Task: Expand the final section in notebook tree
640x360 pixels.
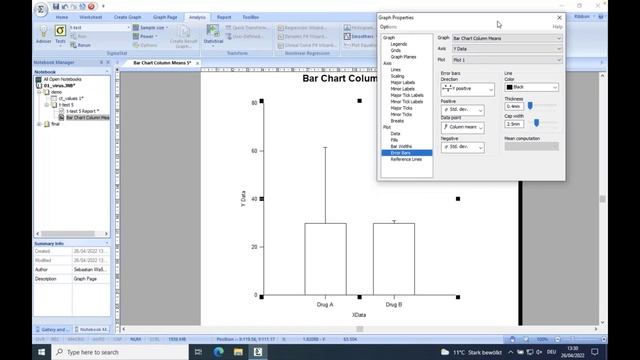Action: point(40,124)
